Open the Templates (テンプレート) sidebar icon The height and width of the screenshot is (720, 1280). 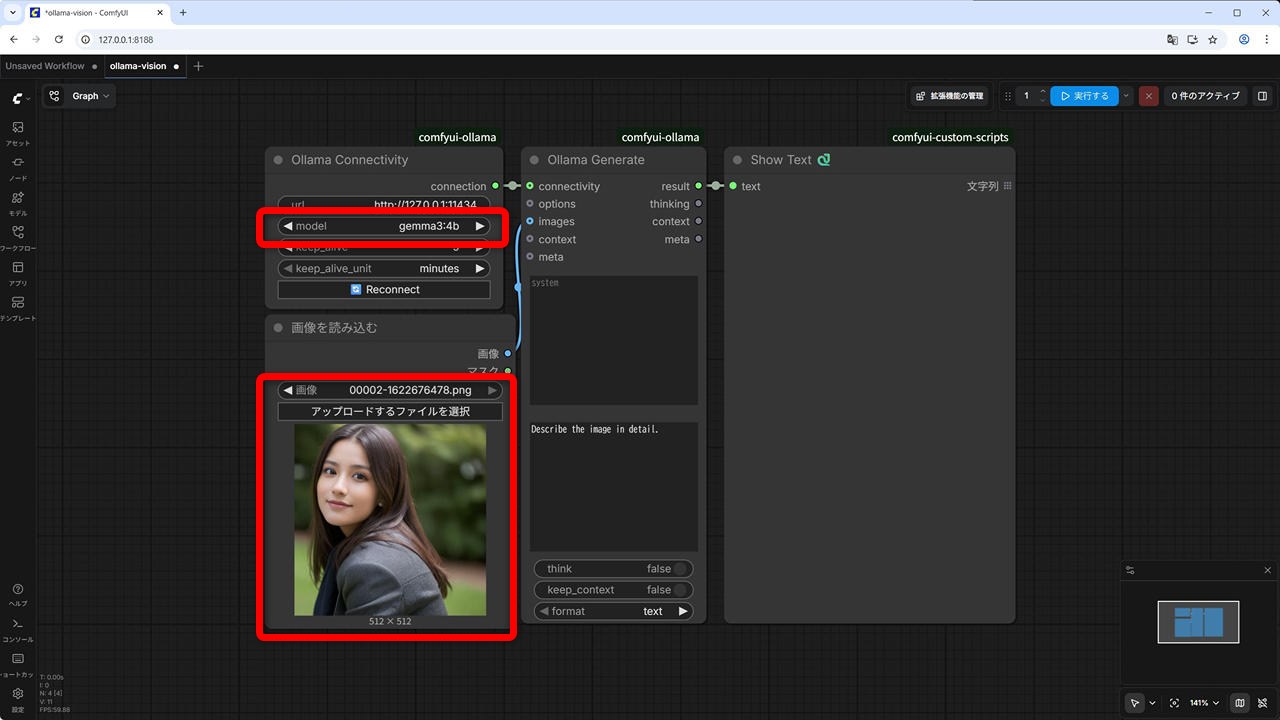[18, 307]
